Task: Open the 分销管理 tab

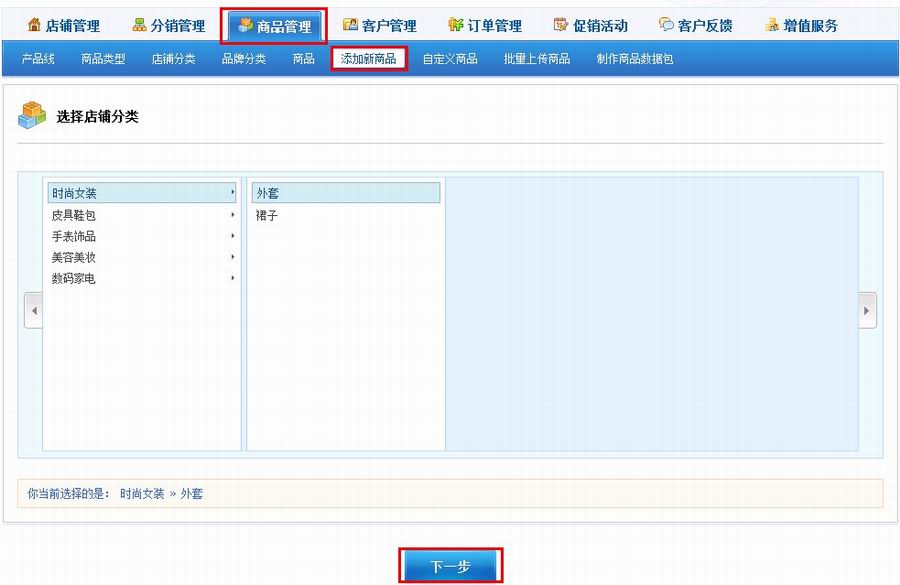Action: pyautogui.click(x=169, y=25)
